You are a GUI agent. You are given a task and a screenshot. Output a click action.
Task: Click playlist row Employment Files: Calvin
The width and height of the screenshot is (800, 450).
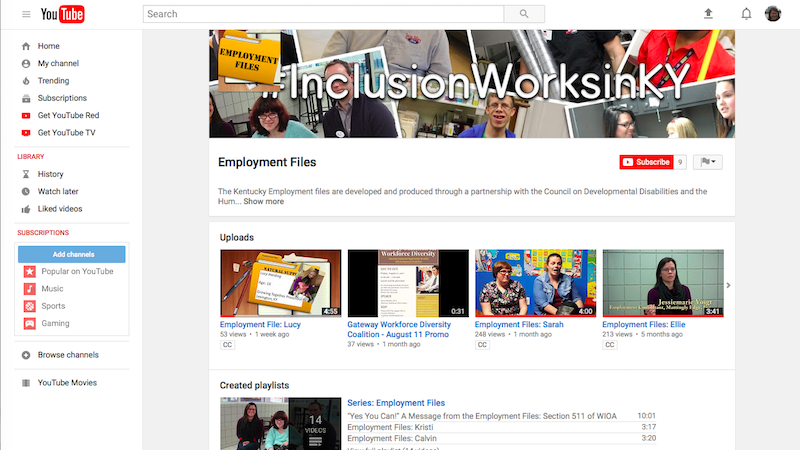pyautogui.click(x=502, y=438)
